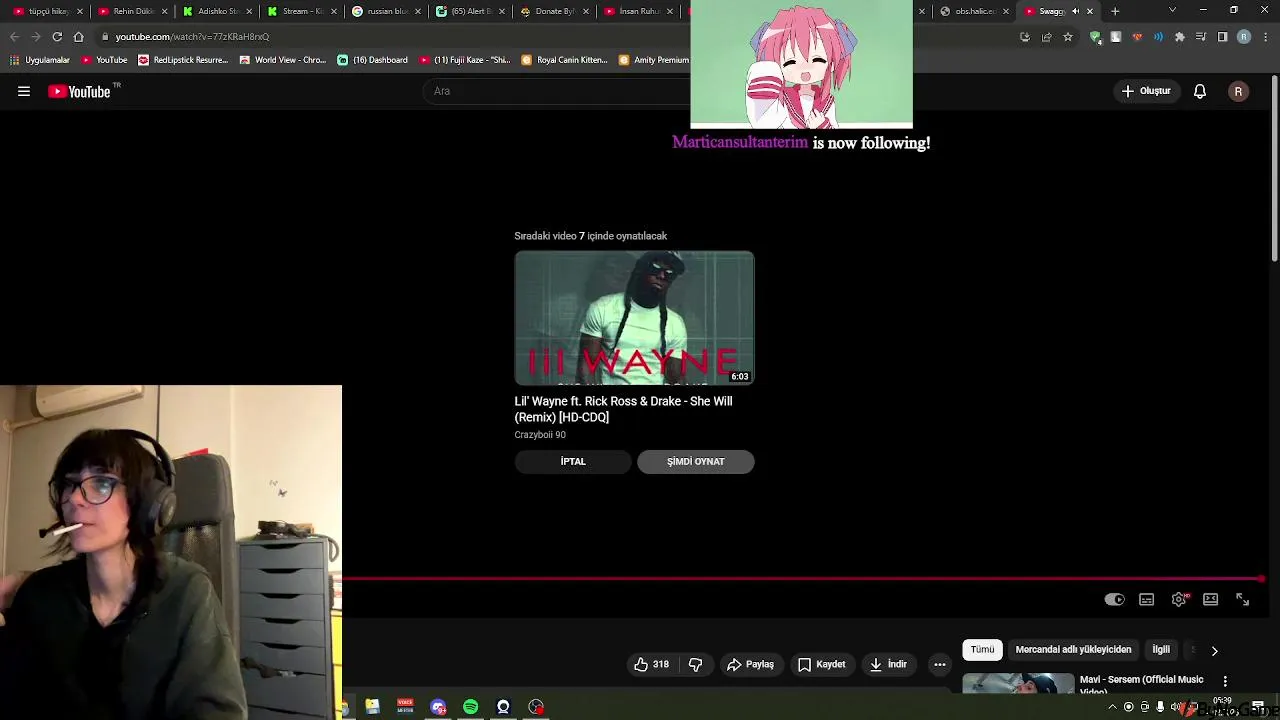Show hidden system tray icons
Viewport: 1280px width, 720px height.
pos(1112,707)
